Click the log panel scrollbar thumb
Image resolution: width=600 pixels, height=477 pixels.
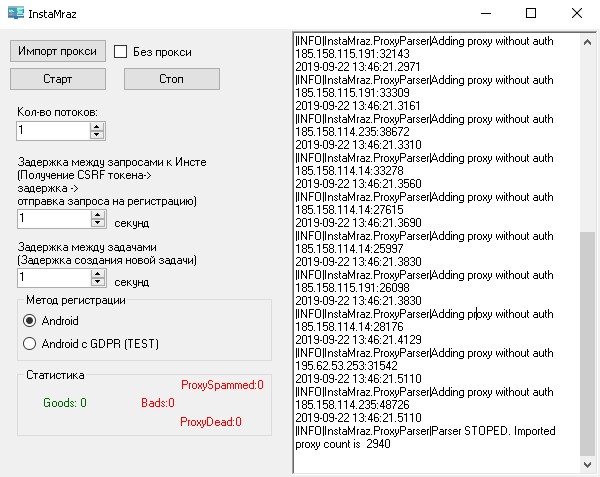(x=585, y=345)
